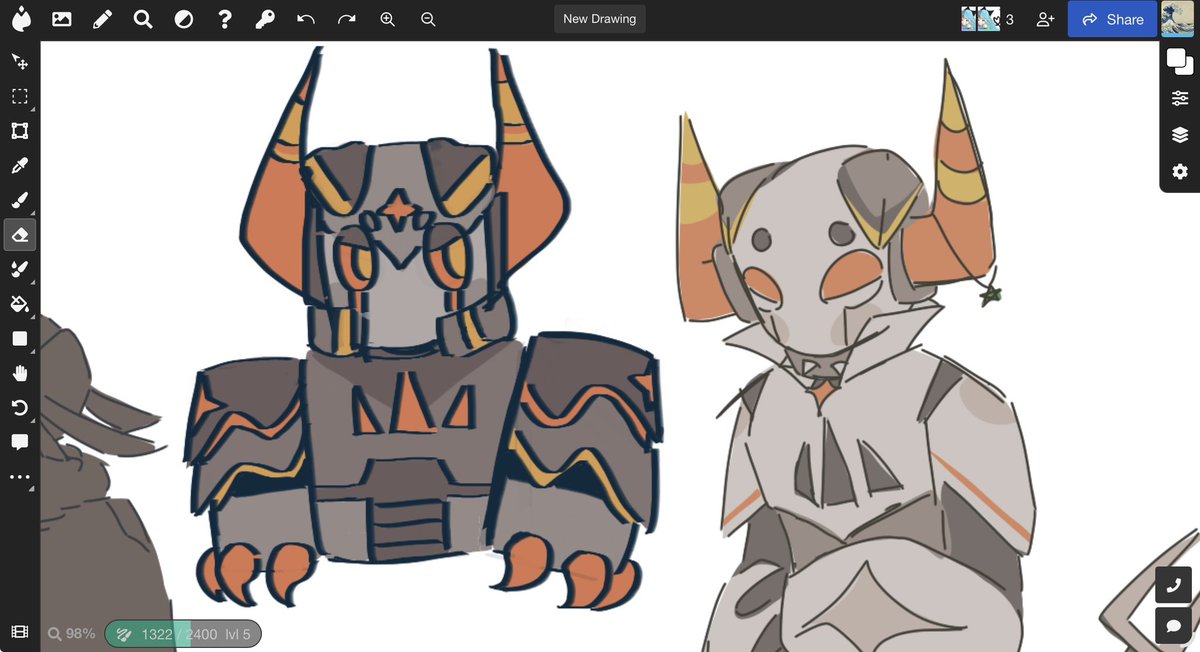Click the blue Share button
1200x652 pixels.
[x=1112, y=19]
